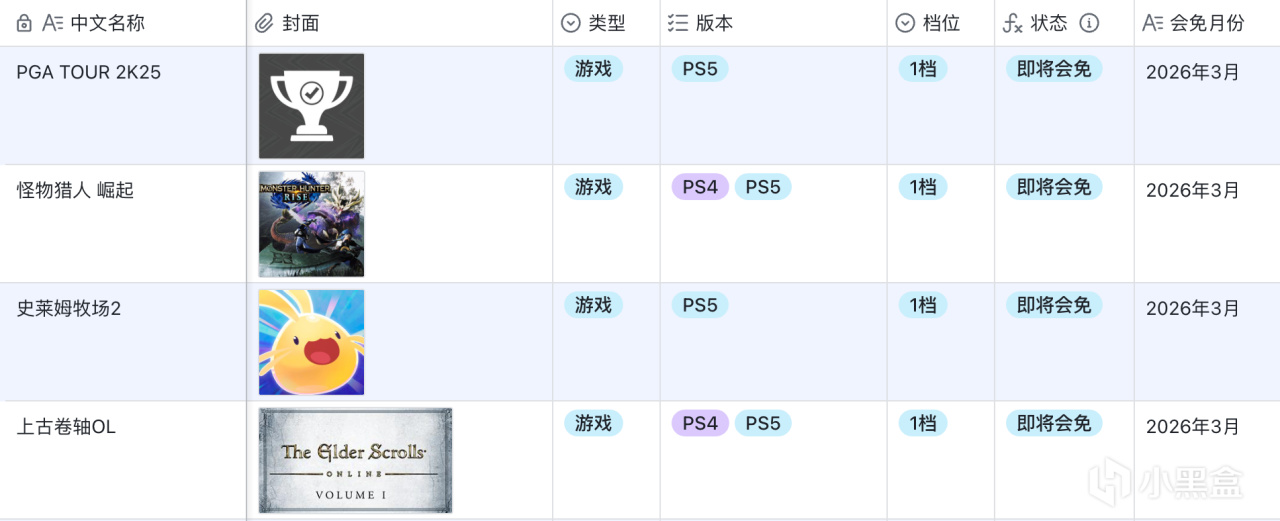Image resolution: width=1280 pixels, height=521 pixels.
Task: Click the single-select icon beside 类型
Action: [x=571, y=23]
